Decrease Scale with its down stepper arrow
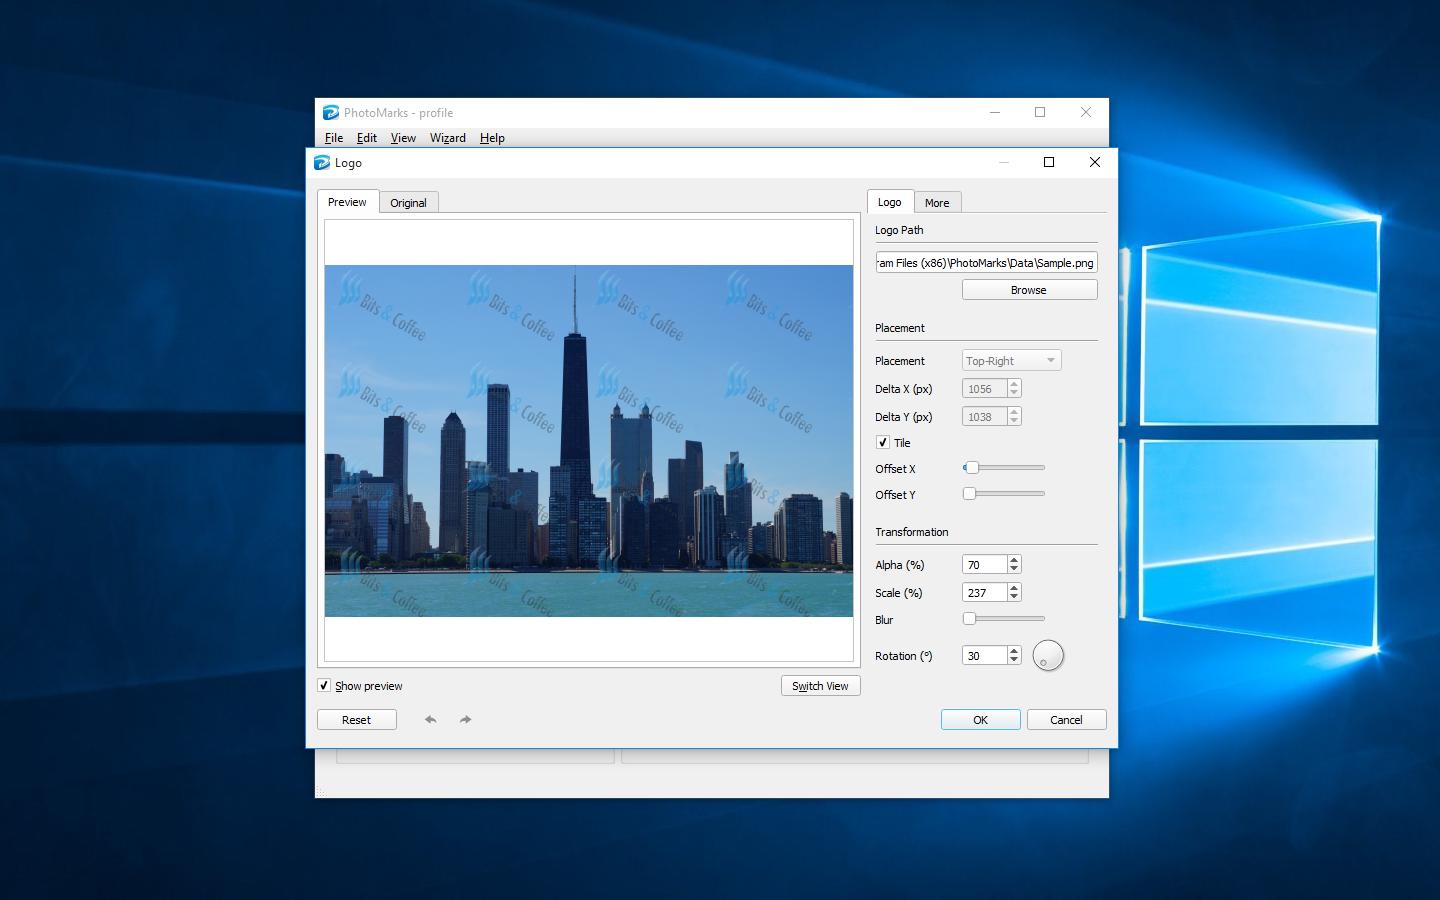This screenshot has width=1440, height=900. point(1014,596)
